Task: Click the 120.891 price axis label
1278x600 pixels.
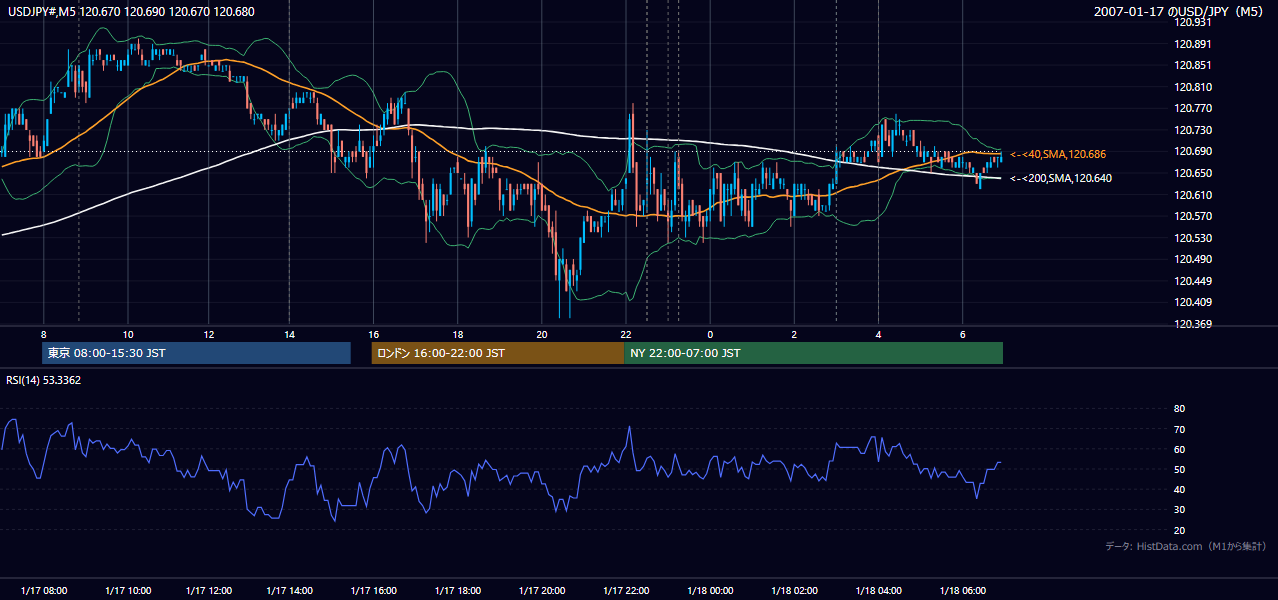Action: tap(1193, 44)
